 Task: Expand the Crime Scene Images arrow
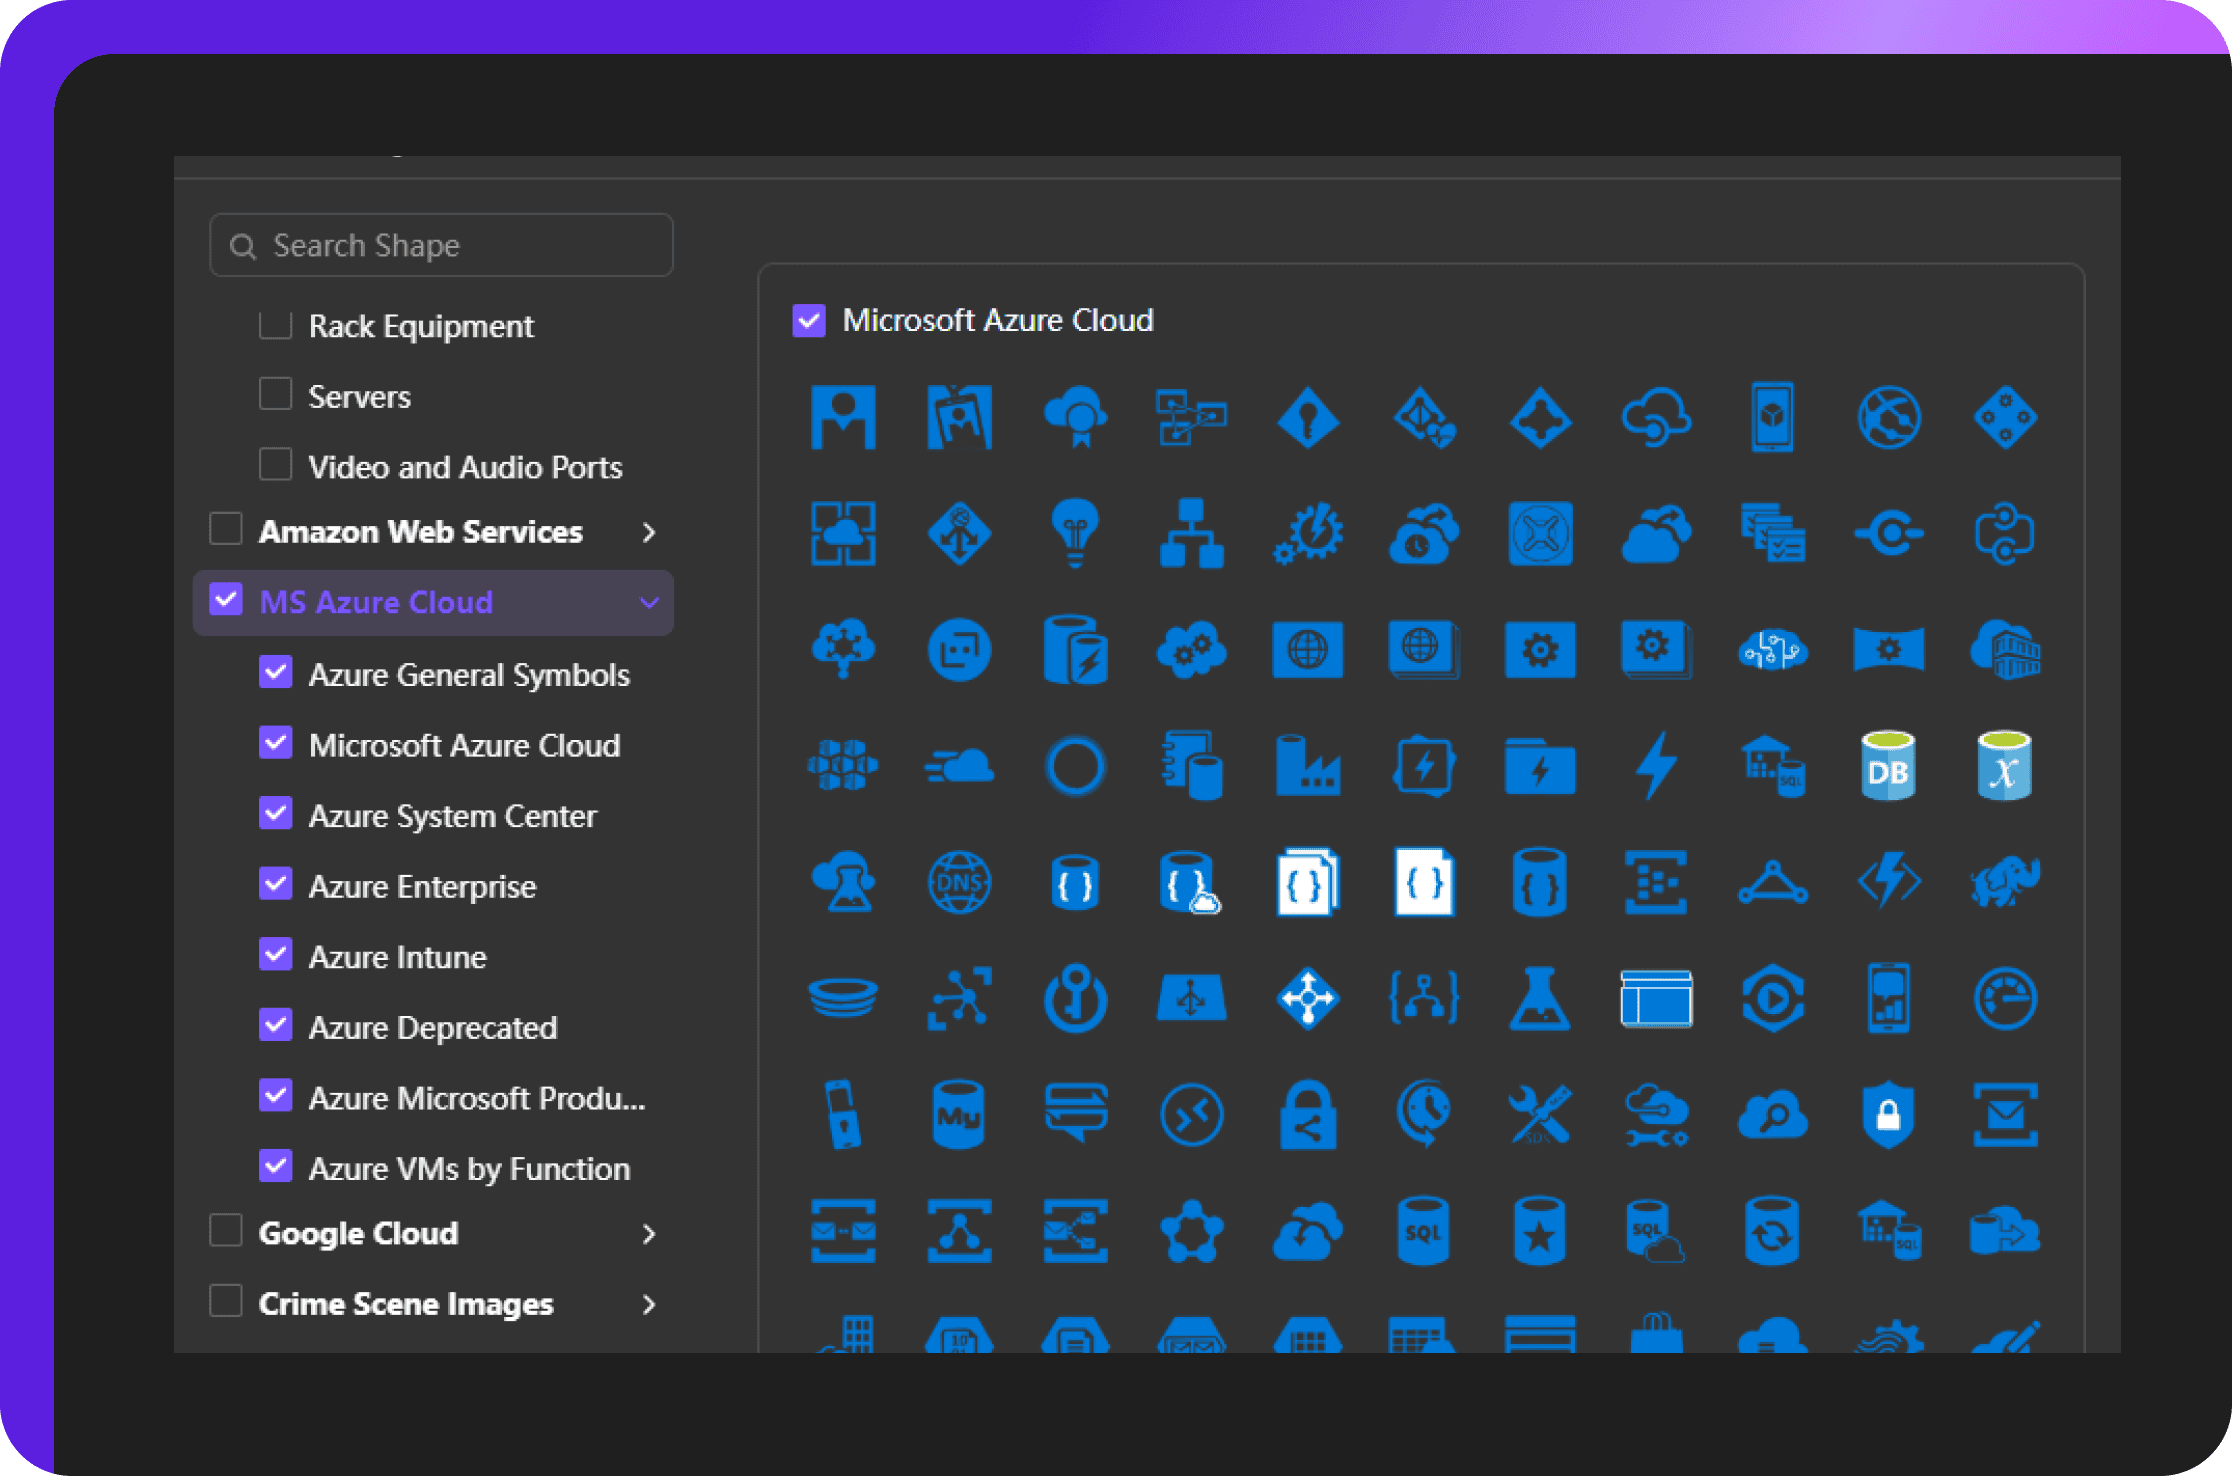coord(649,1304)
